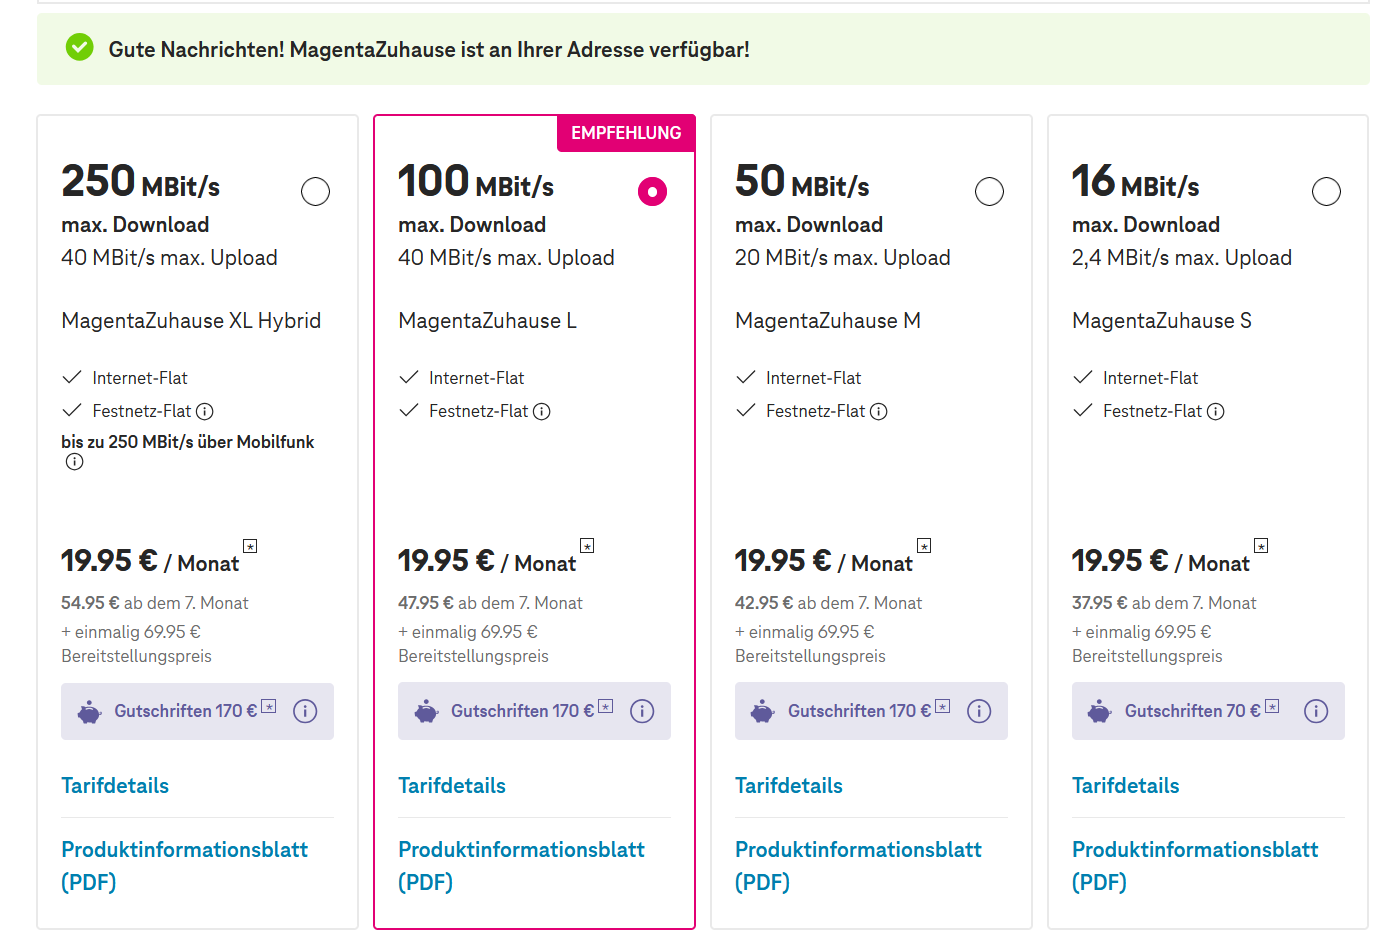Click footnote star beside price in 100 MBit/s card
Screen dimensions: 1394x941
(588, 546)
